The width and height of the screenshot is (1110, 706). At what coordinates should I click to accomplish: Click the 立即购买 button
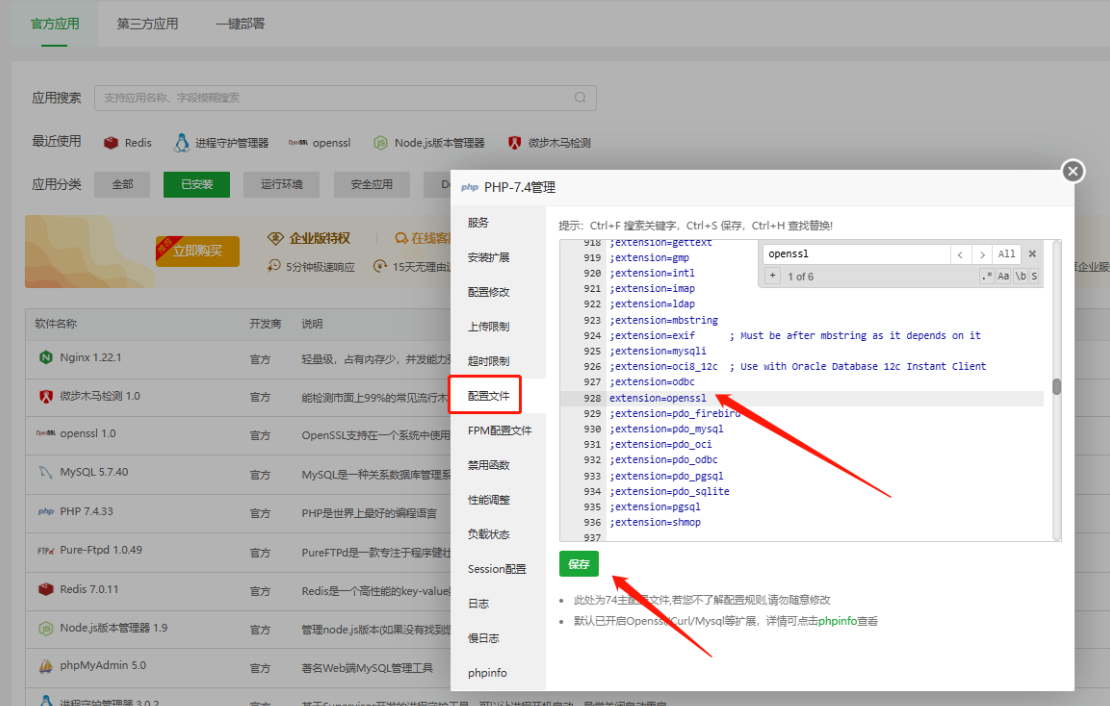tap(198, 251)
